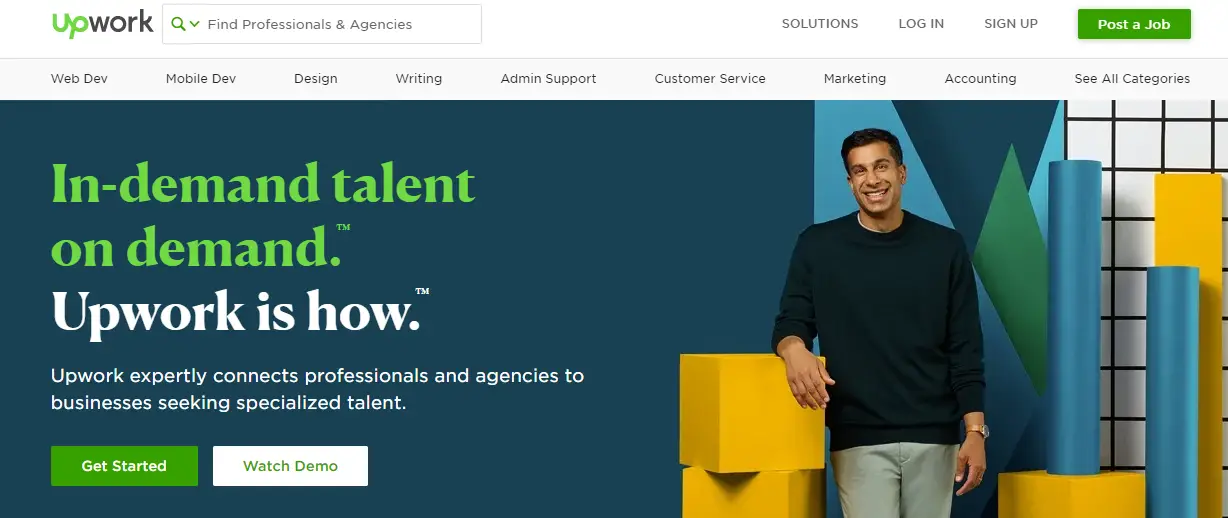Expand the search type dropdown arrow
Image resolution: width=1228 pixels, height=518 pixels.
195,24
